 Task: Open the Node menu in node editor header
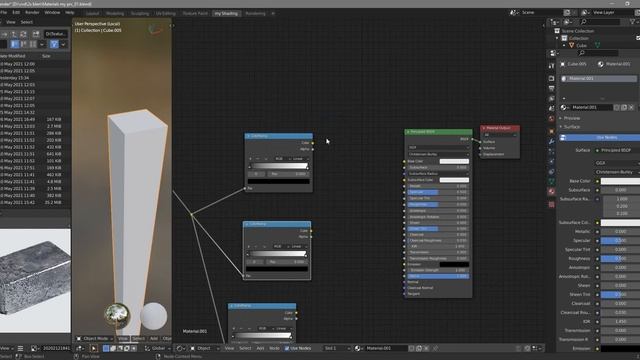tap(274, 348)
